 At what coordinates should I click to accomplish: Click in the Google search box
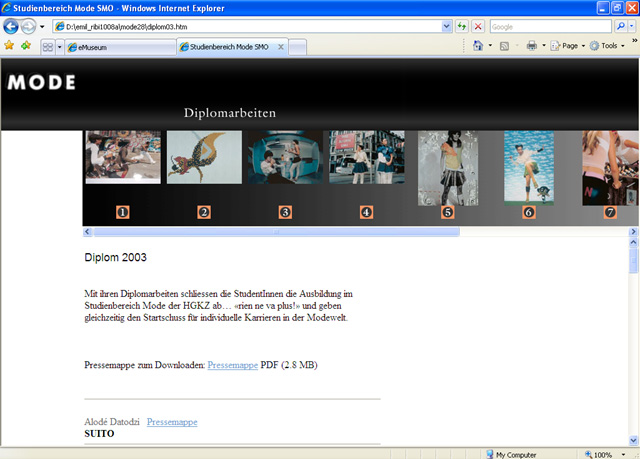pos(560,26)
